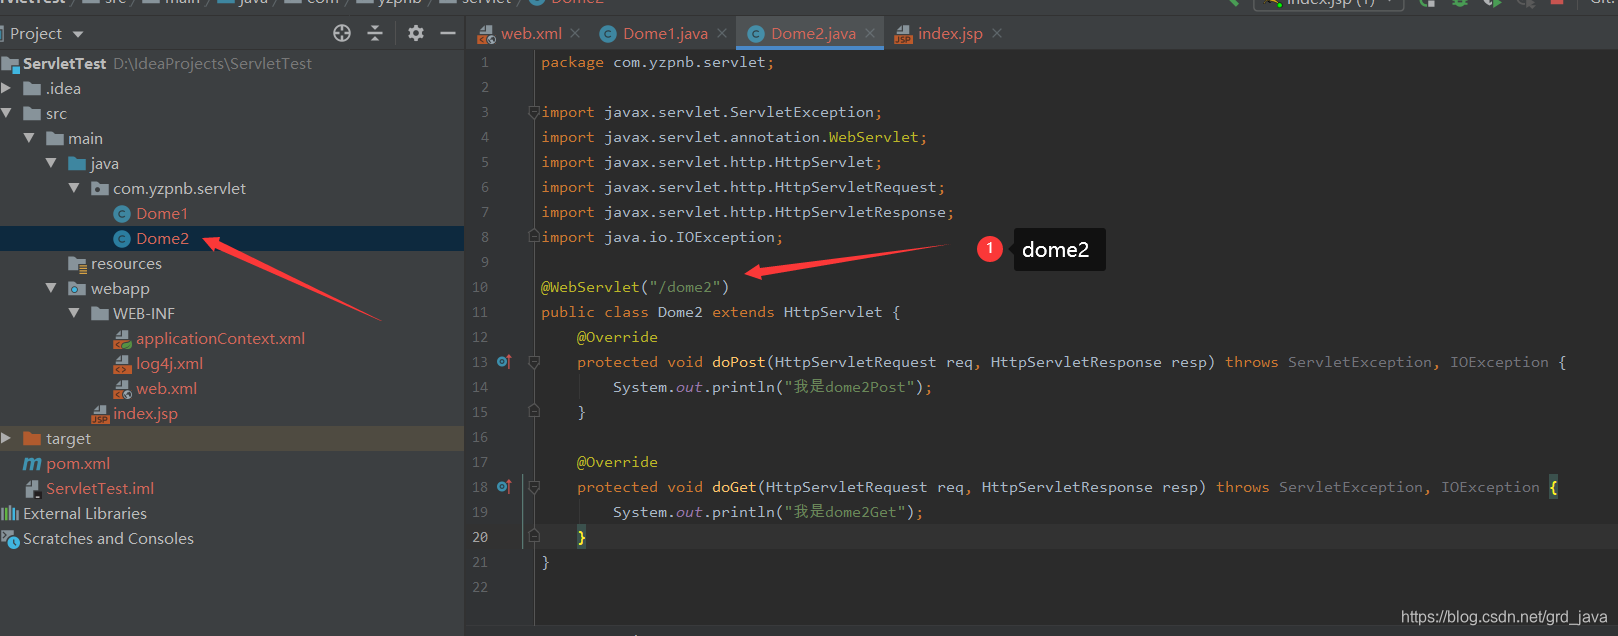Click the HttpServletResponse import line
The height and width of the screenshot is (636, 1618).
(x=747, y=212)
